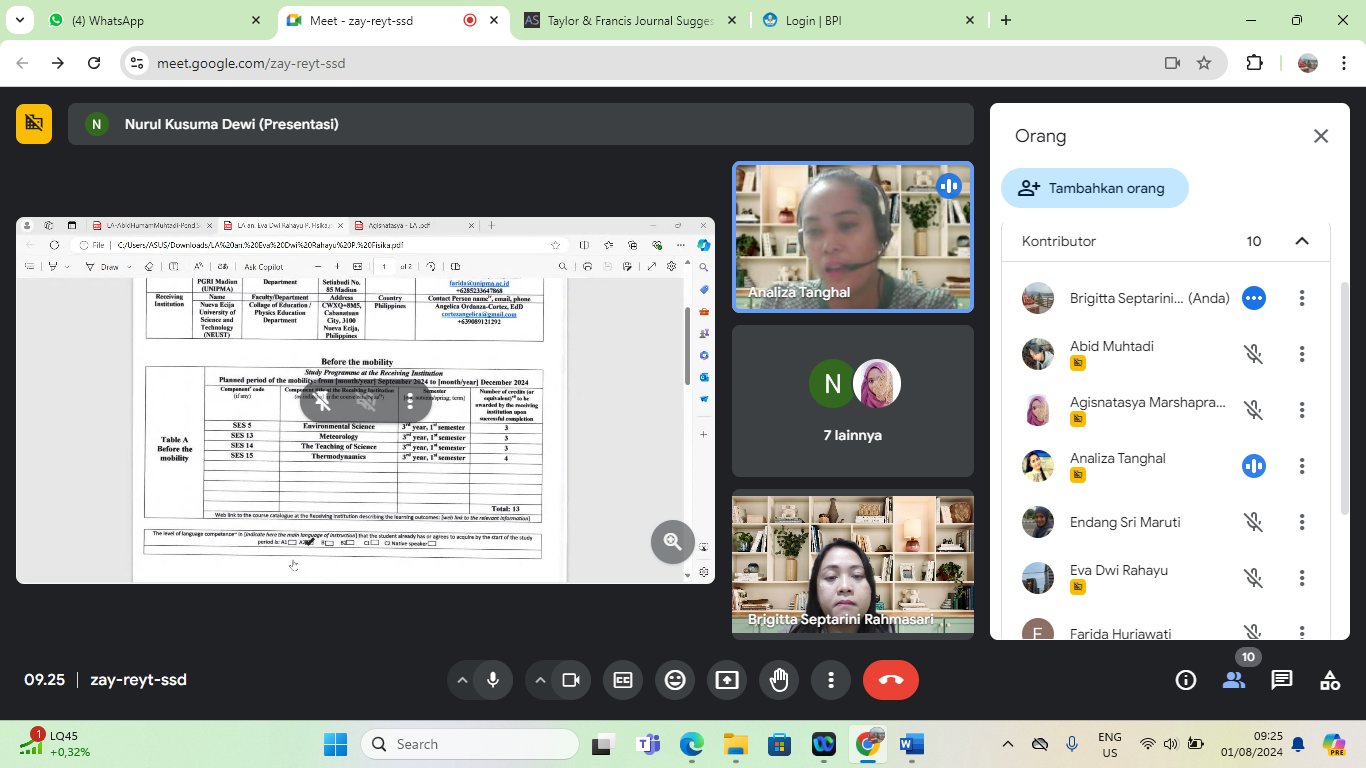Toggle the microphone on or off

click(x=493, y=680)
